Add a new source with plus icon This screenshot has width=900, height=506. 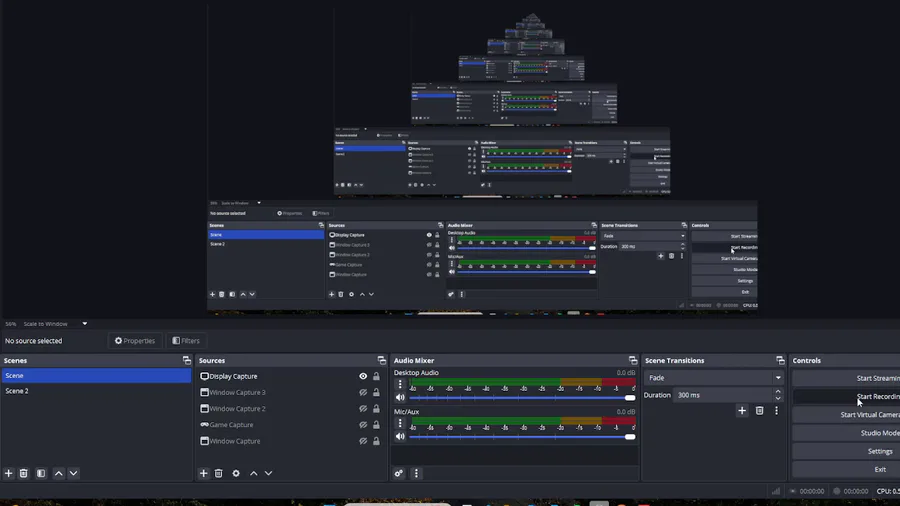pyautogui.click(x=203, y=473)
